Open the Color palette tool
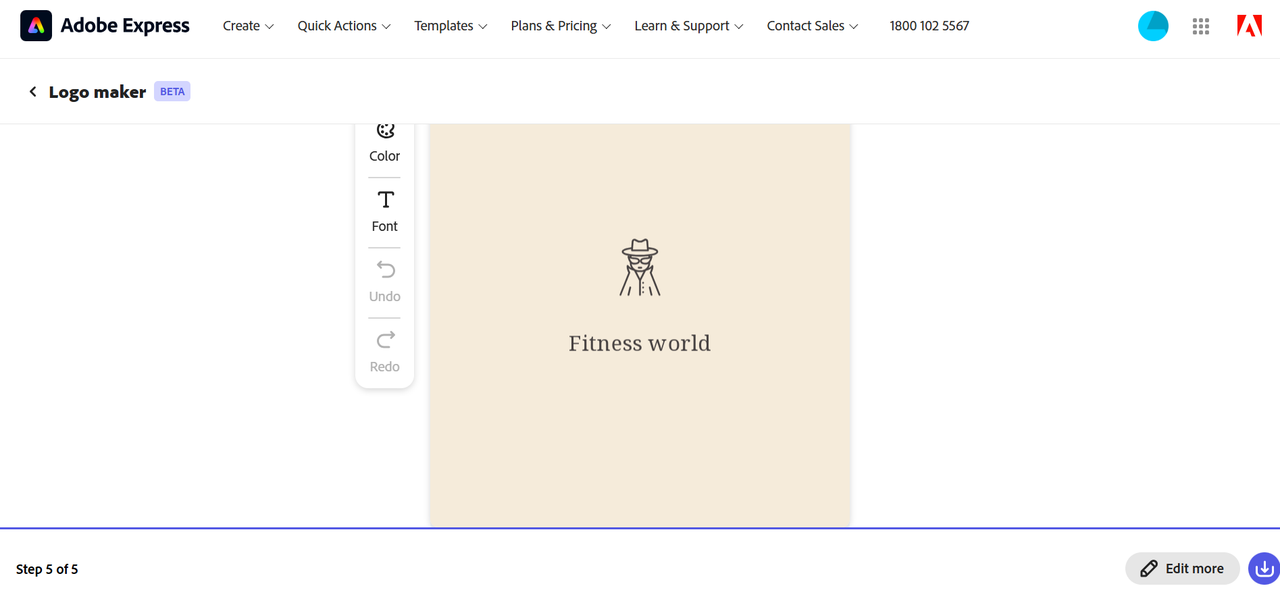1280x607 pixels. pyautogui.click(x=385, y=143)
